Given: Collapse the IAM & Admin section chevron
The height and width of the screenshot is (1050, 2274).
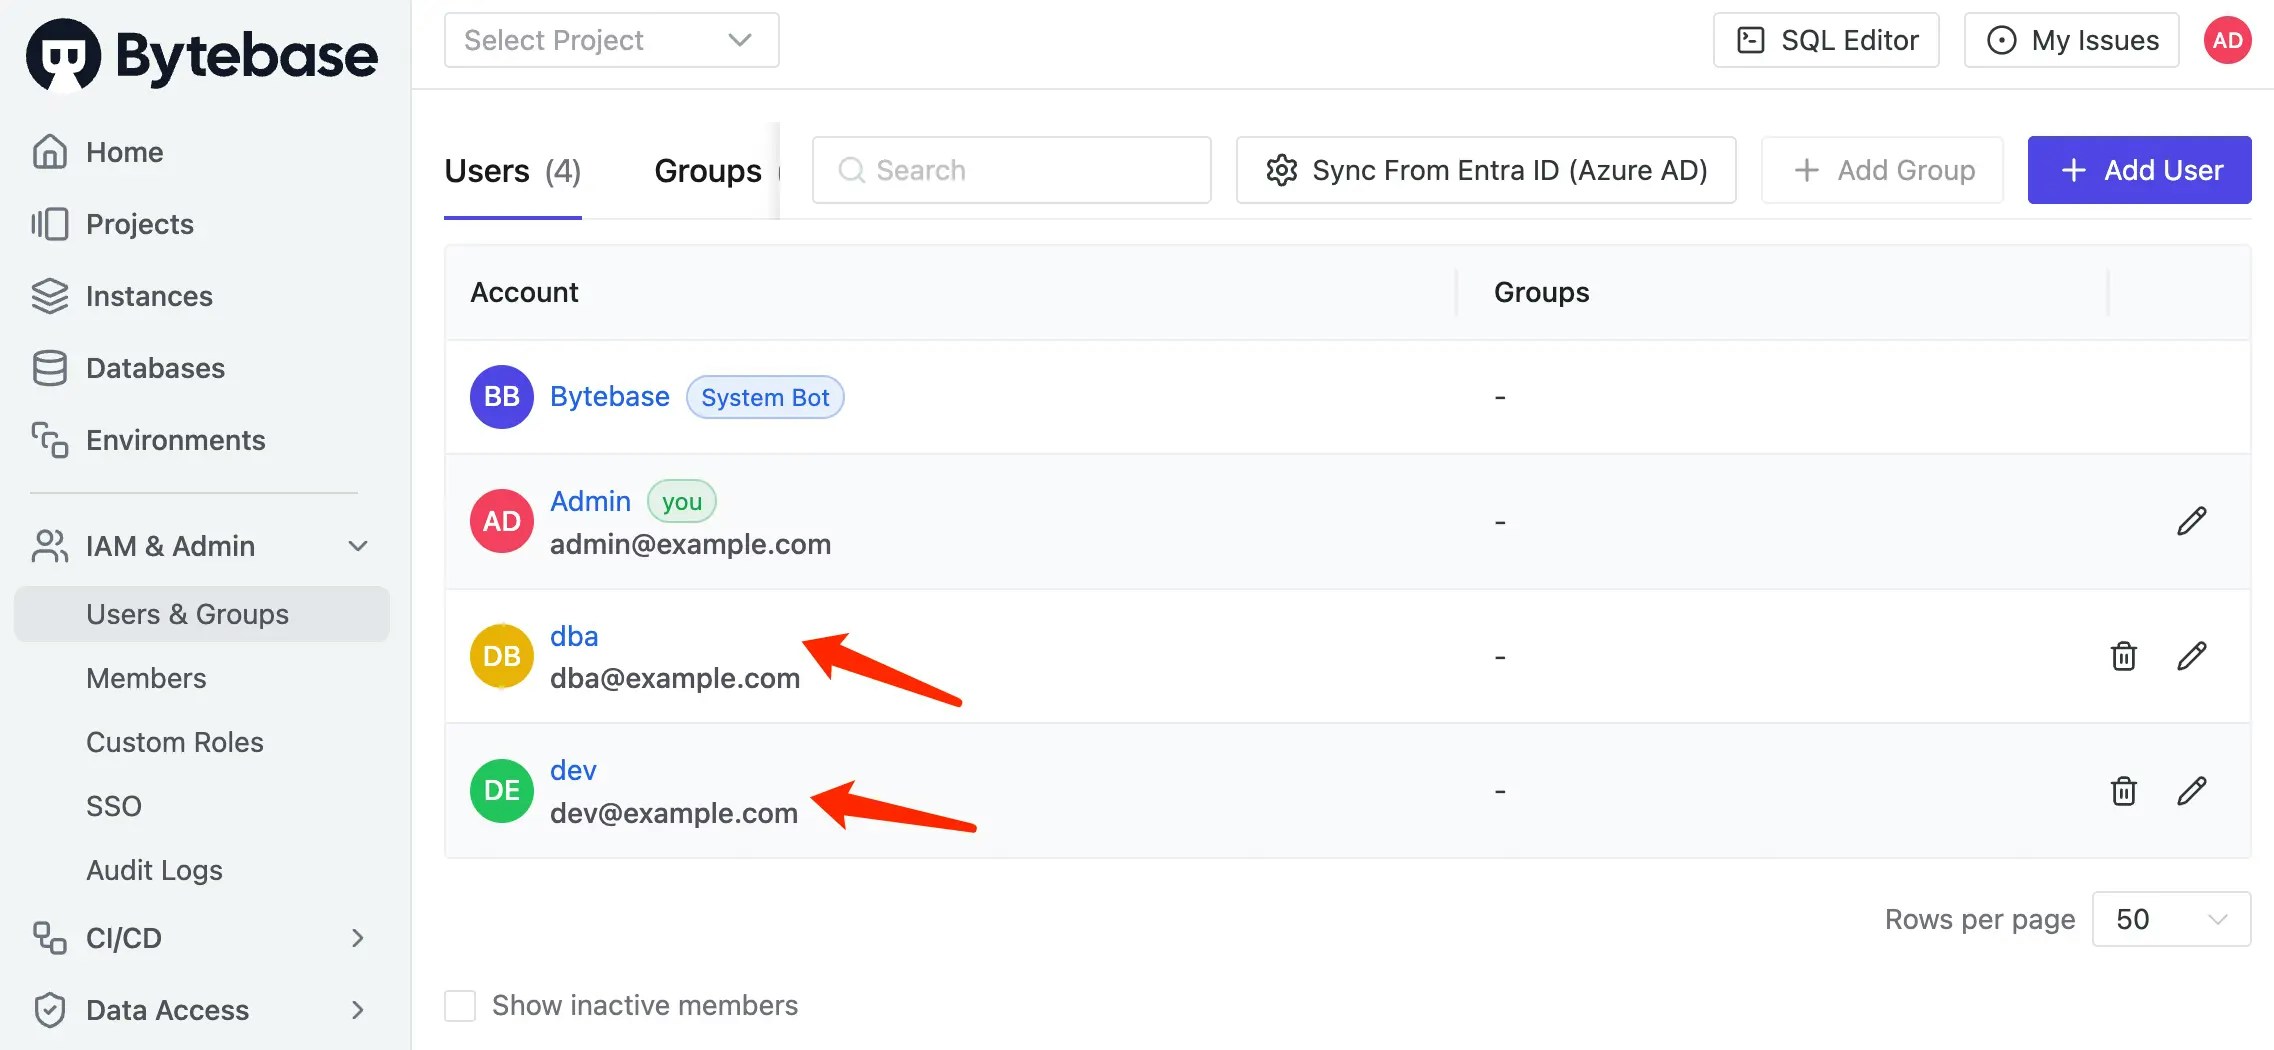Looking at the screenshot, I should (x=358, y=546).
